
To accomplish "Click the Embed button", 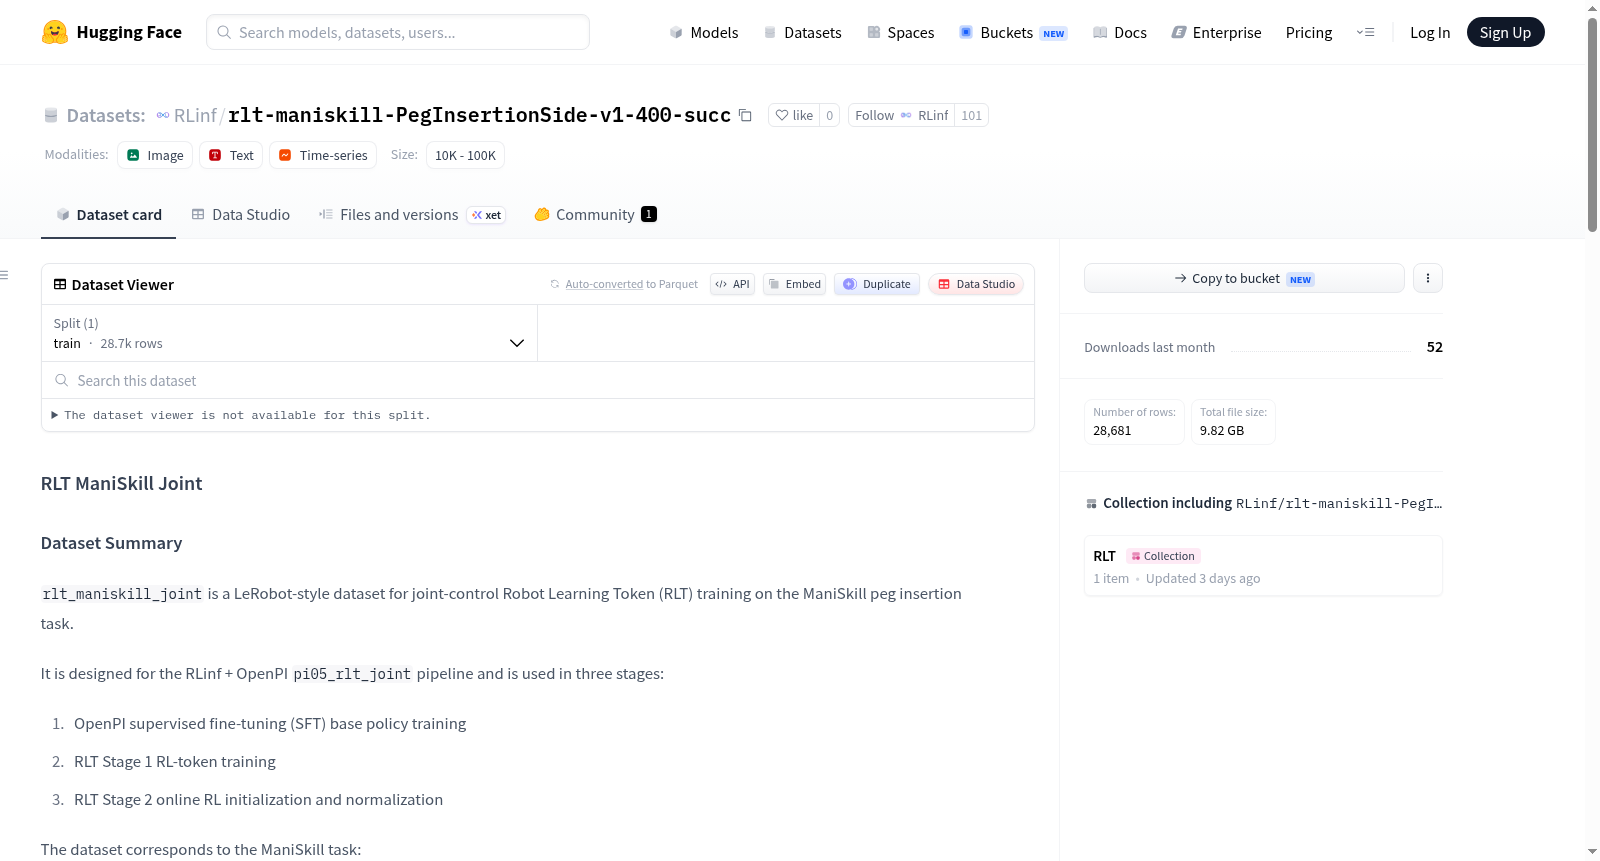I will pyautogui.click(x=794, y=284).
